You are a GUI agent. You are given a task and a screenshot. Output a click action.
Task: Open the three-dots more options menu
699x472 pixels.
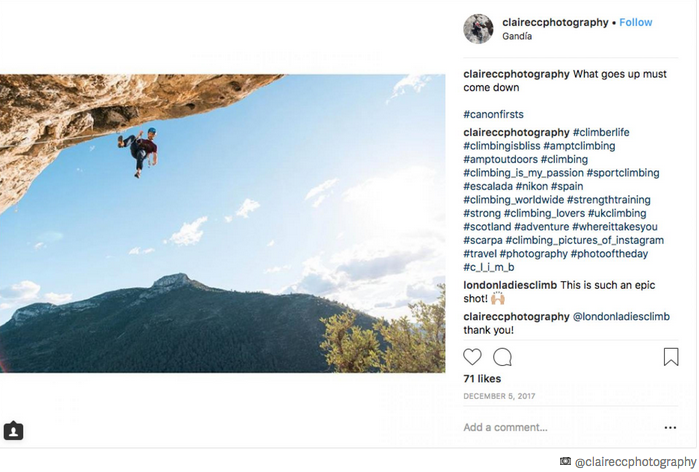click(670, 428)
